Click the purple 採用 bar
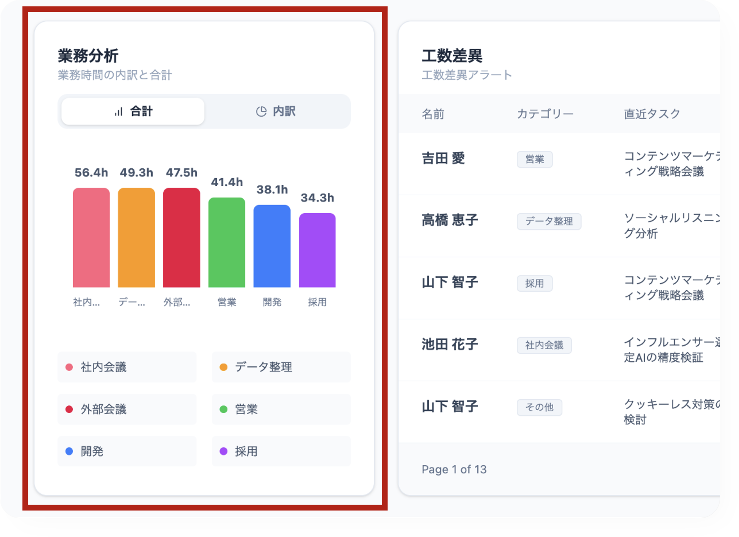 pos(317,250)
